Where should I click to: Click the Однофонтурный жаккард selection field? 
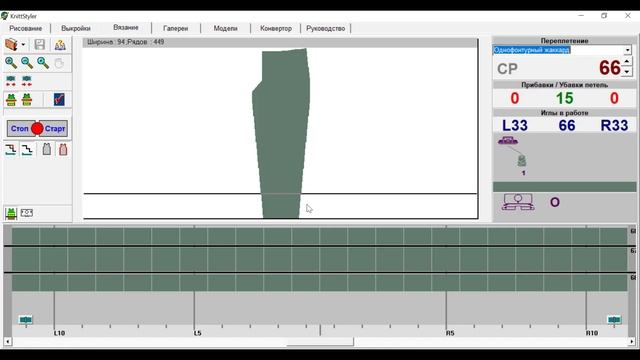558,50
